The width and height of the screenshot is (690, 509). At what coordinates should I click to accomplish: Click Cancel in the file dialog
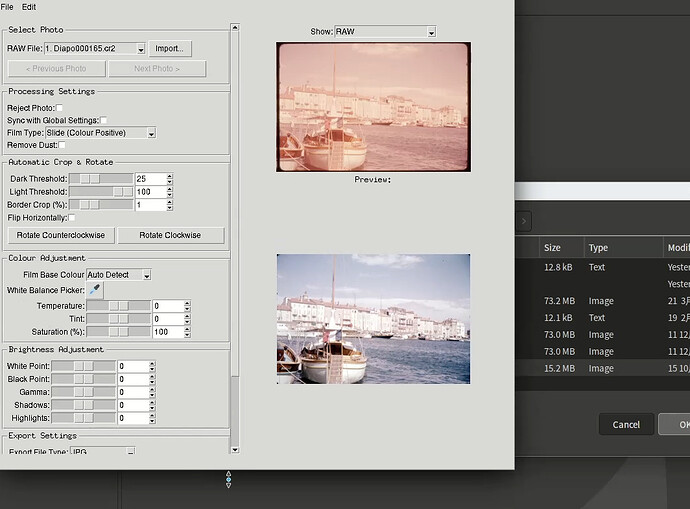click(x=626, y=424)
